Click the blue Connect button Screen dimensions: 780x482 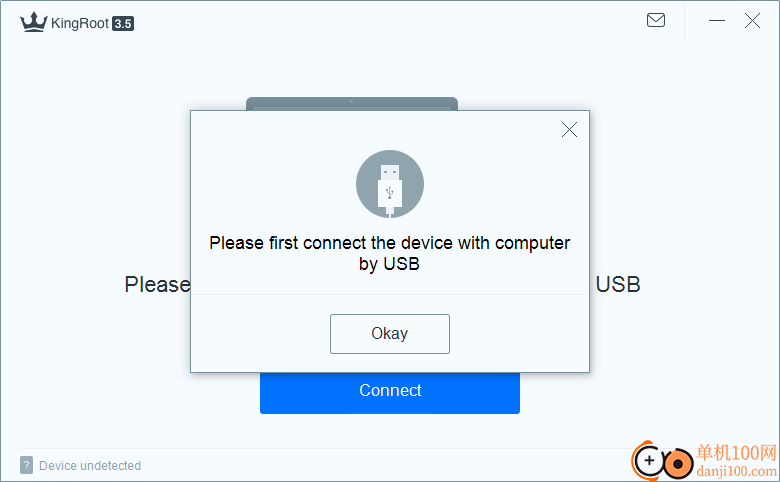[390, 393]
